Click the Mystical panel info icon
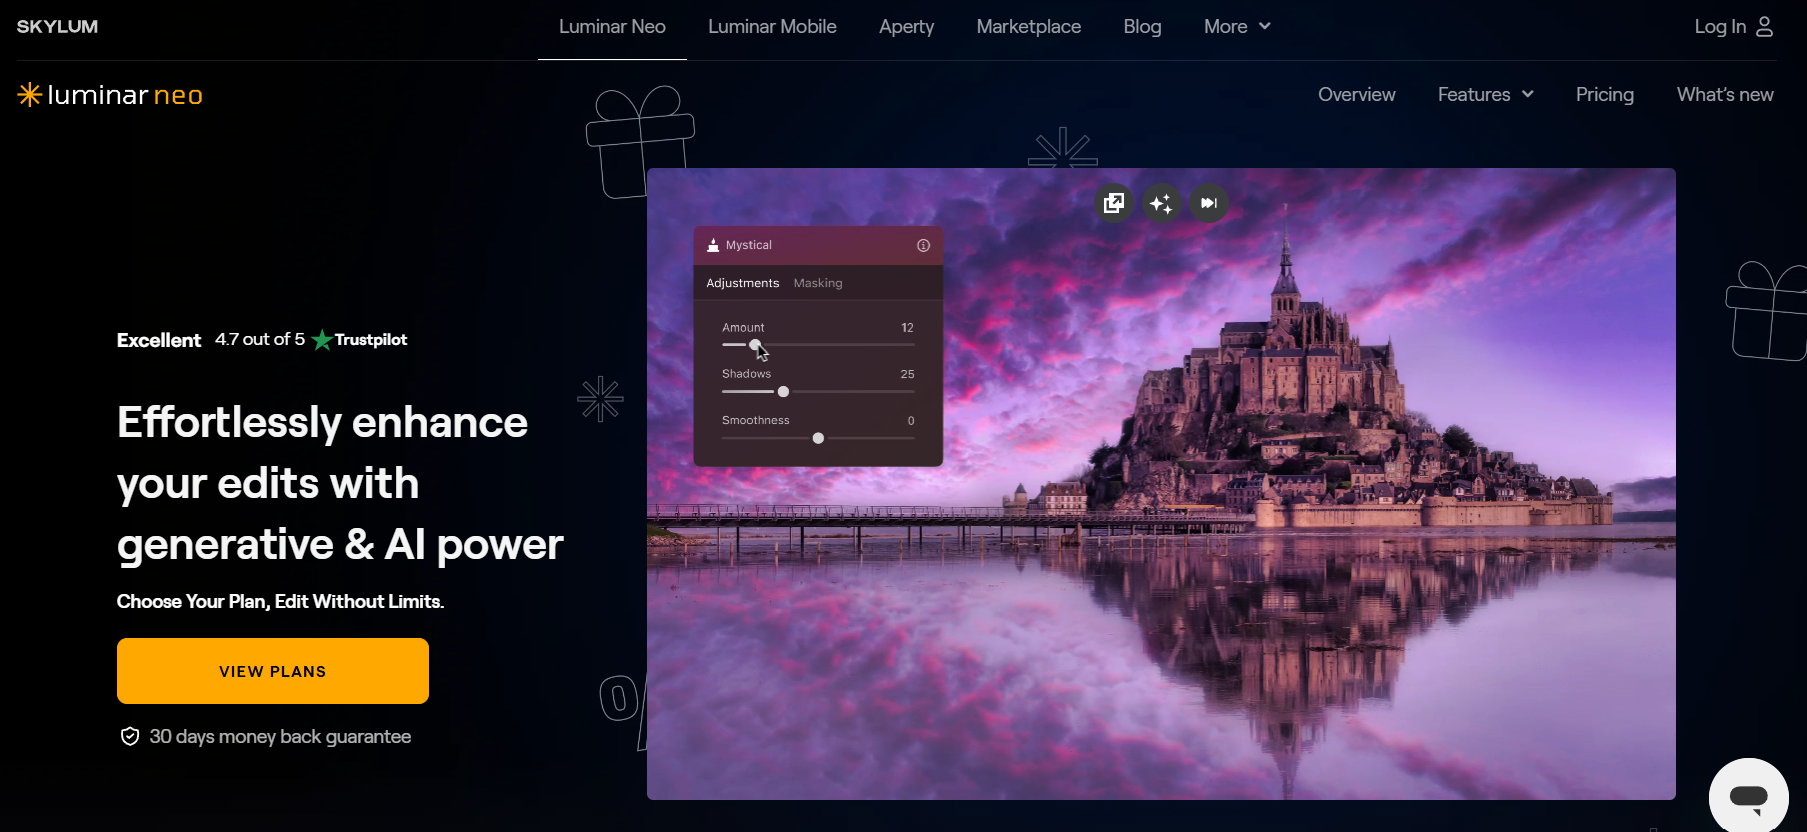This screenshot has height=832, width=1807. [x=923, y=245]
